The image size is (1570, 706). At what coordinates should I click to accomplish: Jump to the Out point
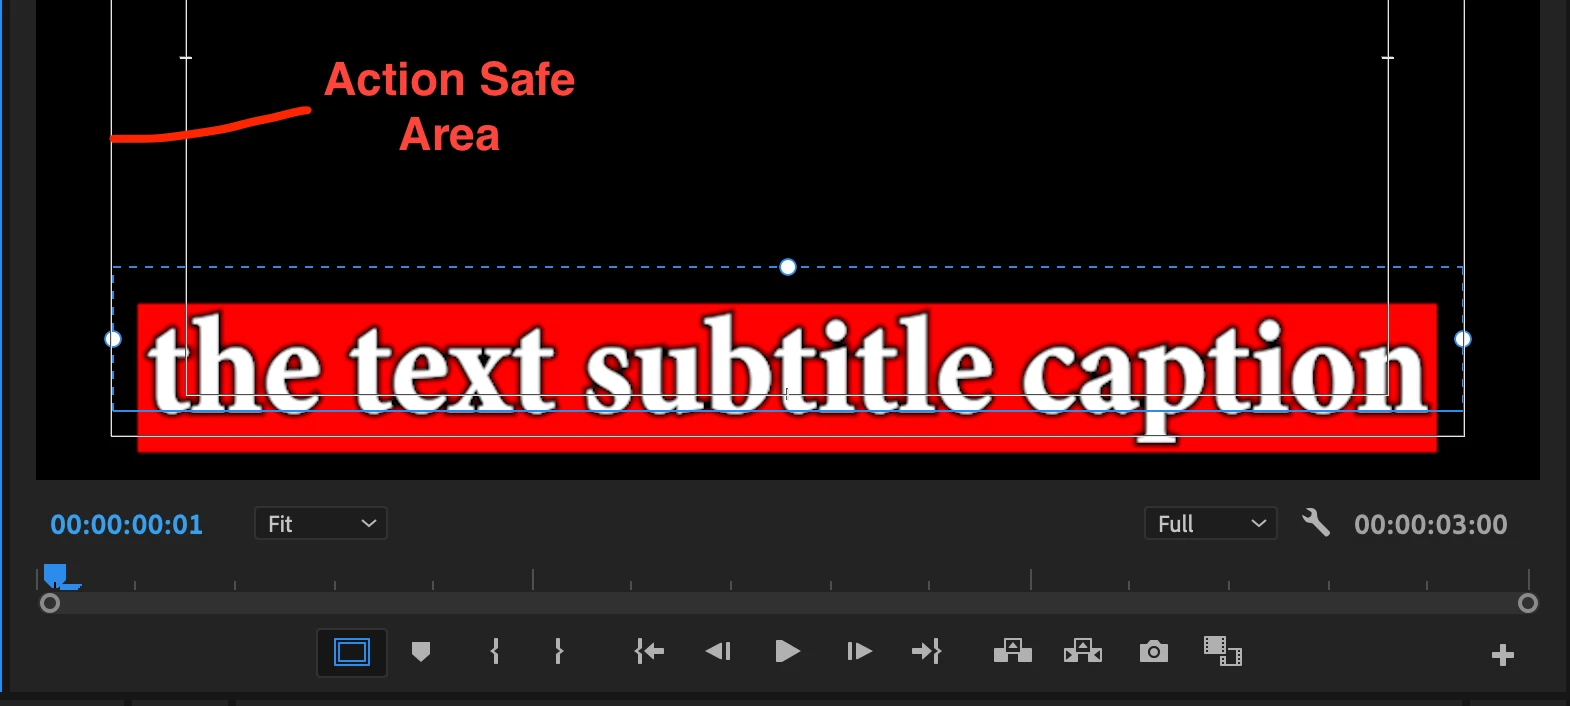pos(927,652)
